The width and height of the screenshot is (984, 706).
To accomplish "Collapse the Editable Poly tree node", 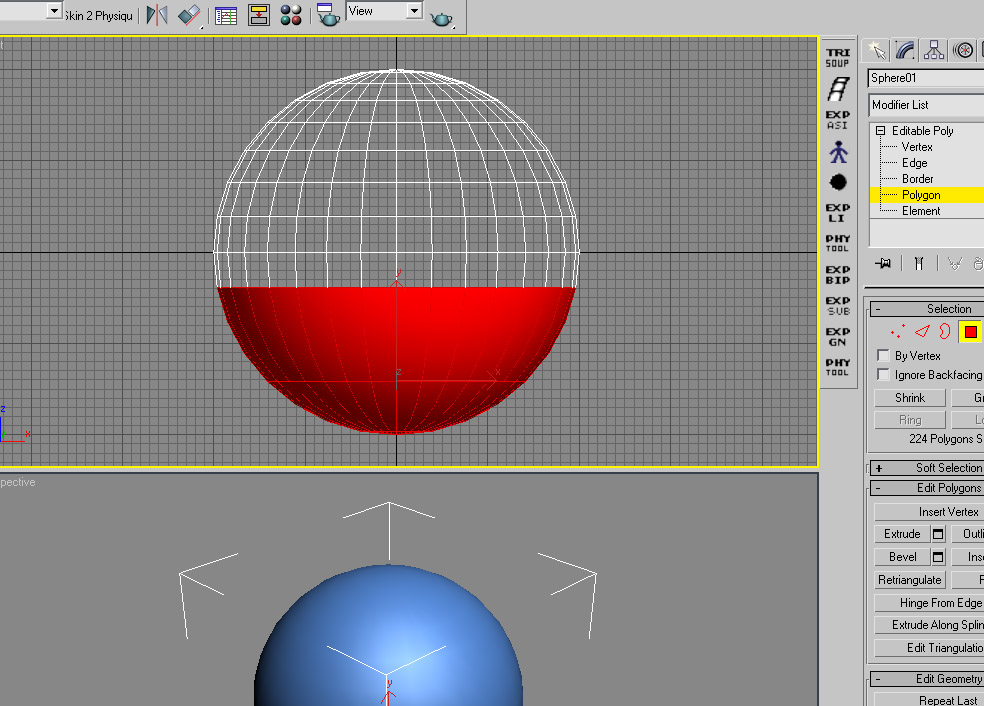I will 881,131.
